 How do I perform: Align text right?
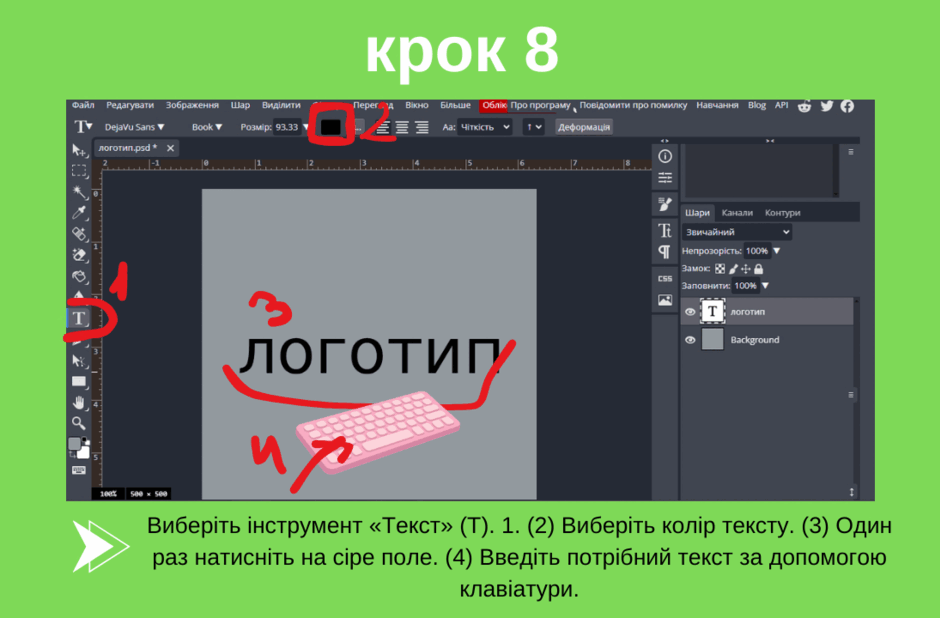pyautogui.click(x=422, y=127)
